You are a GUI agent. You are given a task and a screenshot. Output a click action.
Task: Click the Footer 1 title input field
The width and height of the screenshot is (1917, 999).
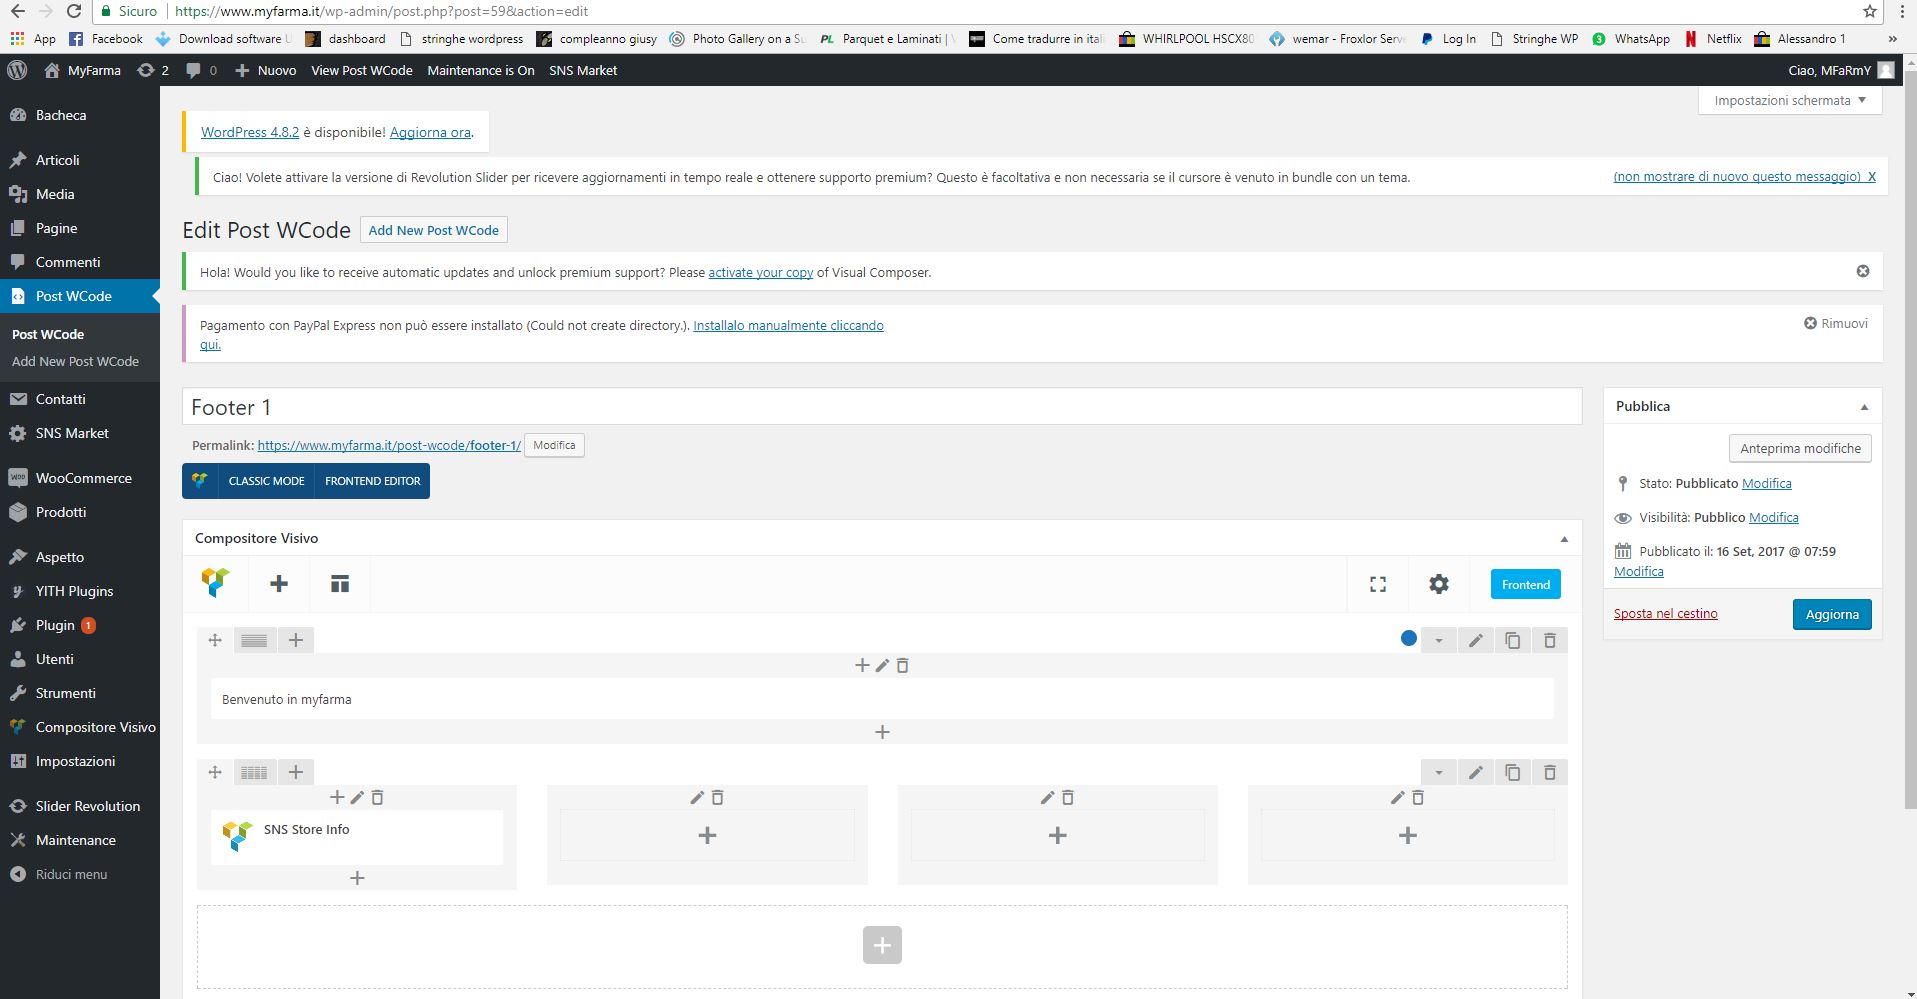point(881,407)
